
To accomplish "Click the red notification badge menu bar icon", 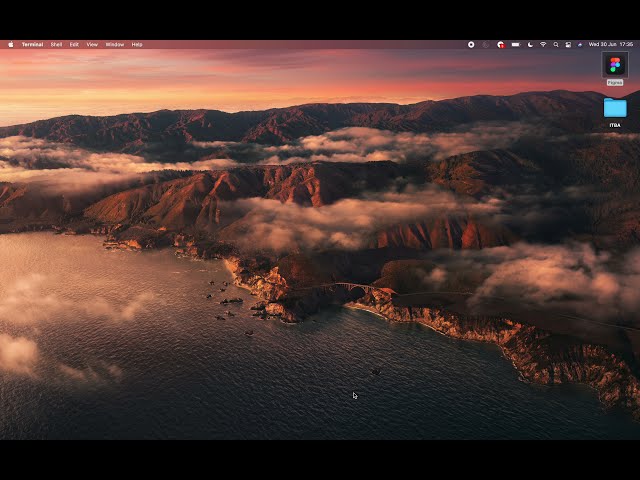I will click(501, 44).
